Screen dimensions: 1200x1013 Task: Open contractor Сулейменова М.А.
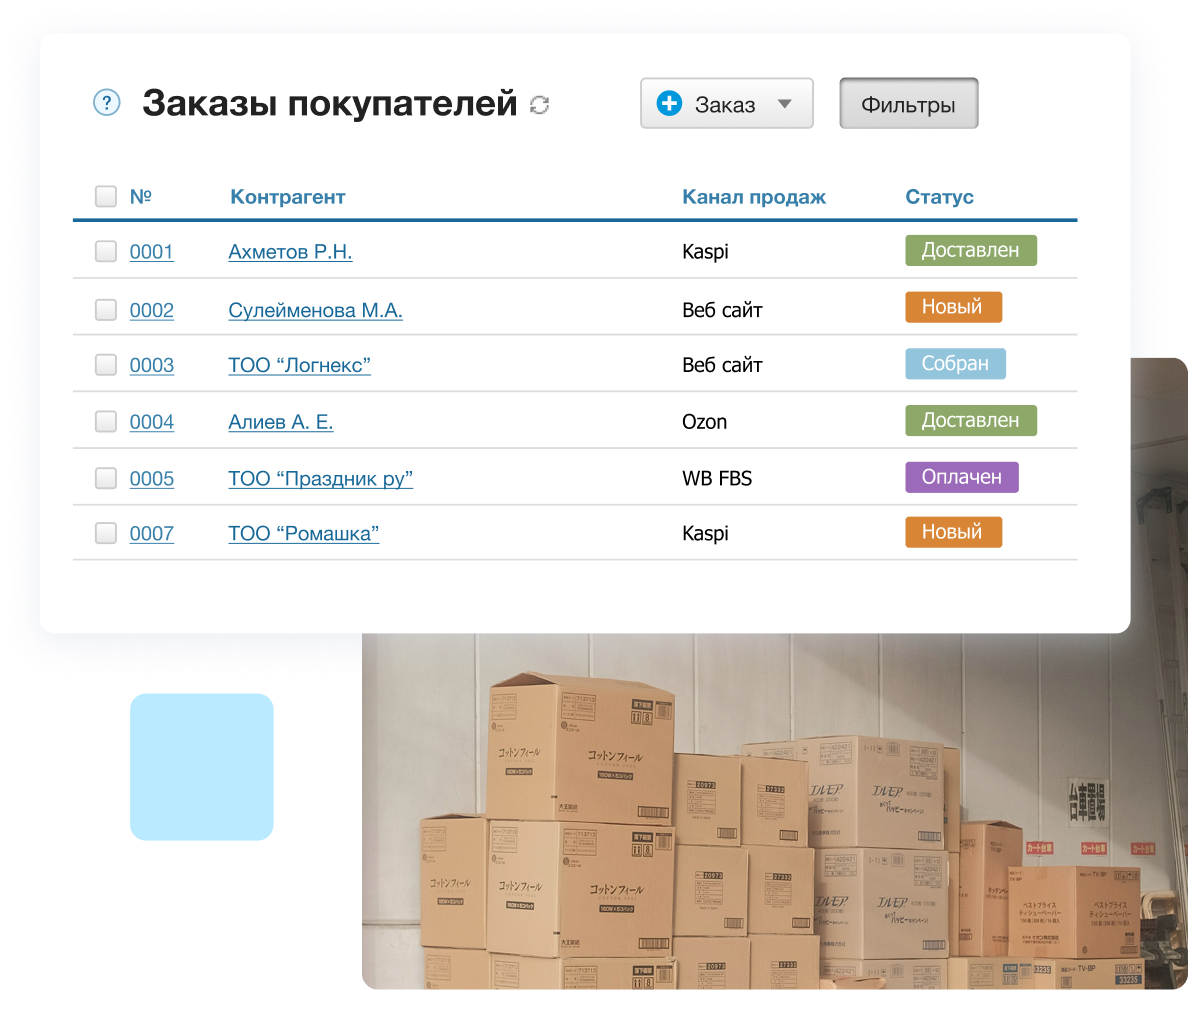pyautogui.click(x=315, y=311)
